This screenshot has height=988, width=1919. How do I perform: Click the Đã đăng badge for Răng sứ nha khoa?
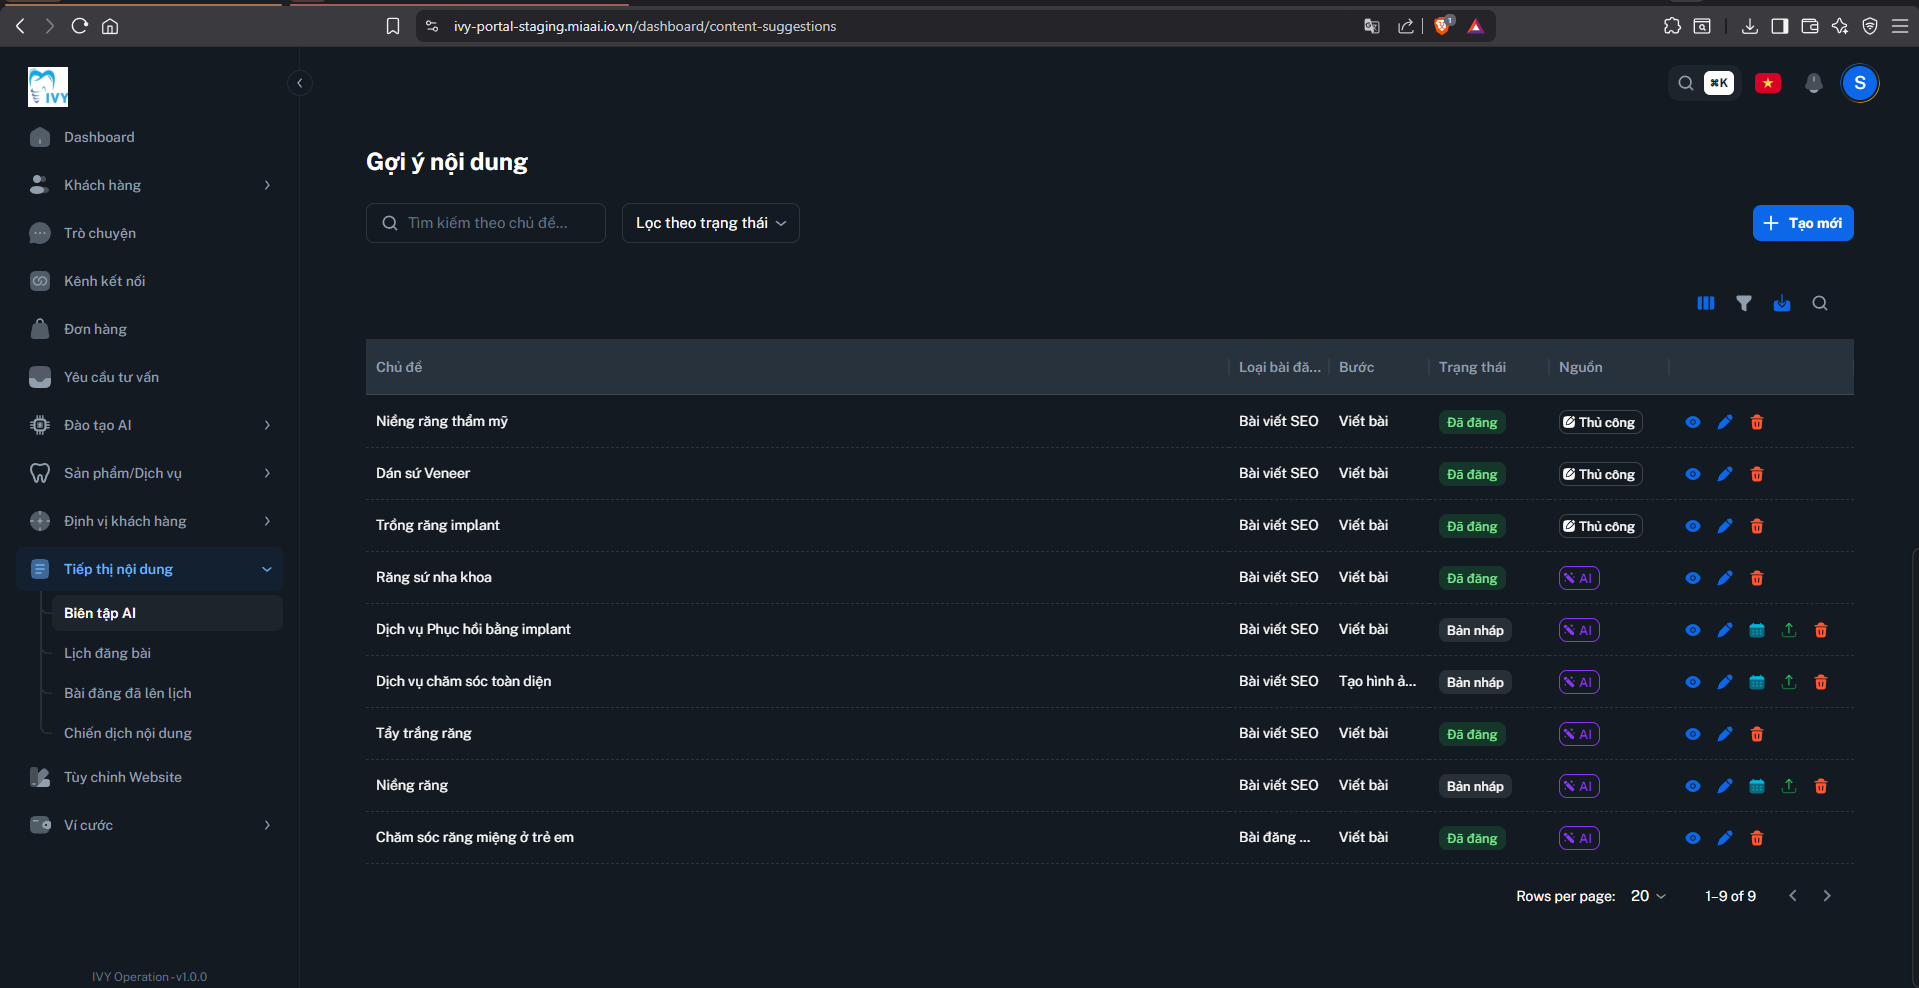coord(1472,578)
